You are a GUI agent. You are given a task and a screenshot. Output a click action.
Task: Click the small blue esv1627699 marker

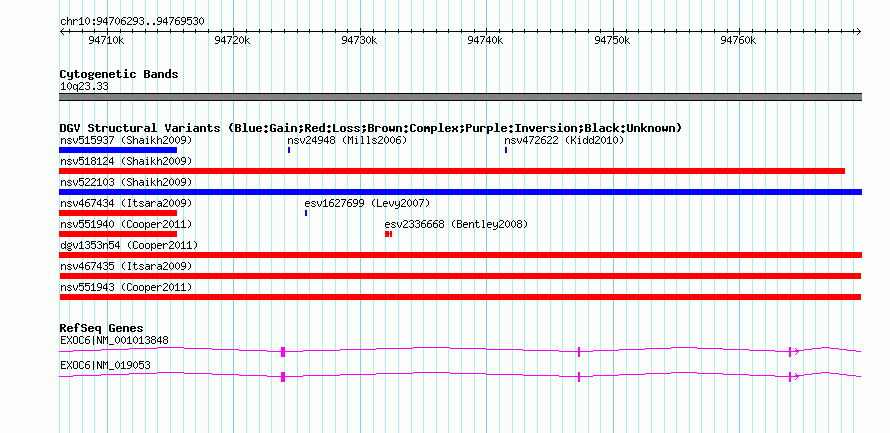point(306,213)
